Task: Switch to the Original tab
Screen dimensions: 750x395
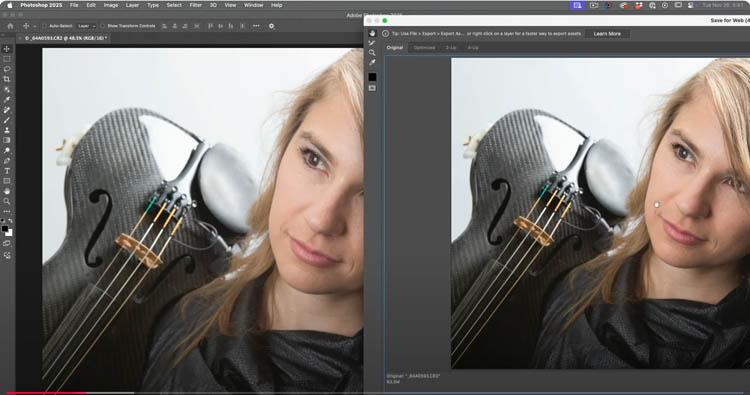Action: pos(395,47)
